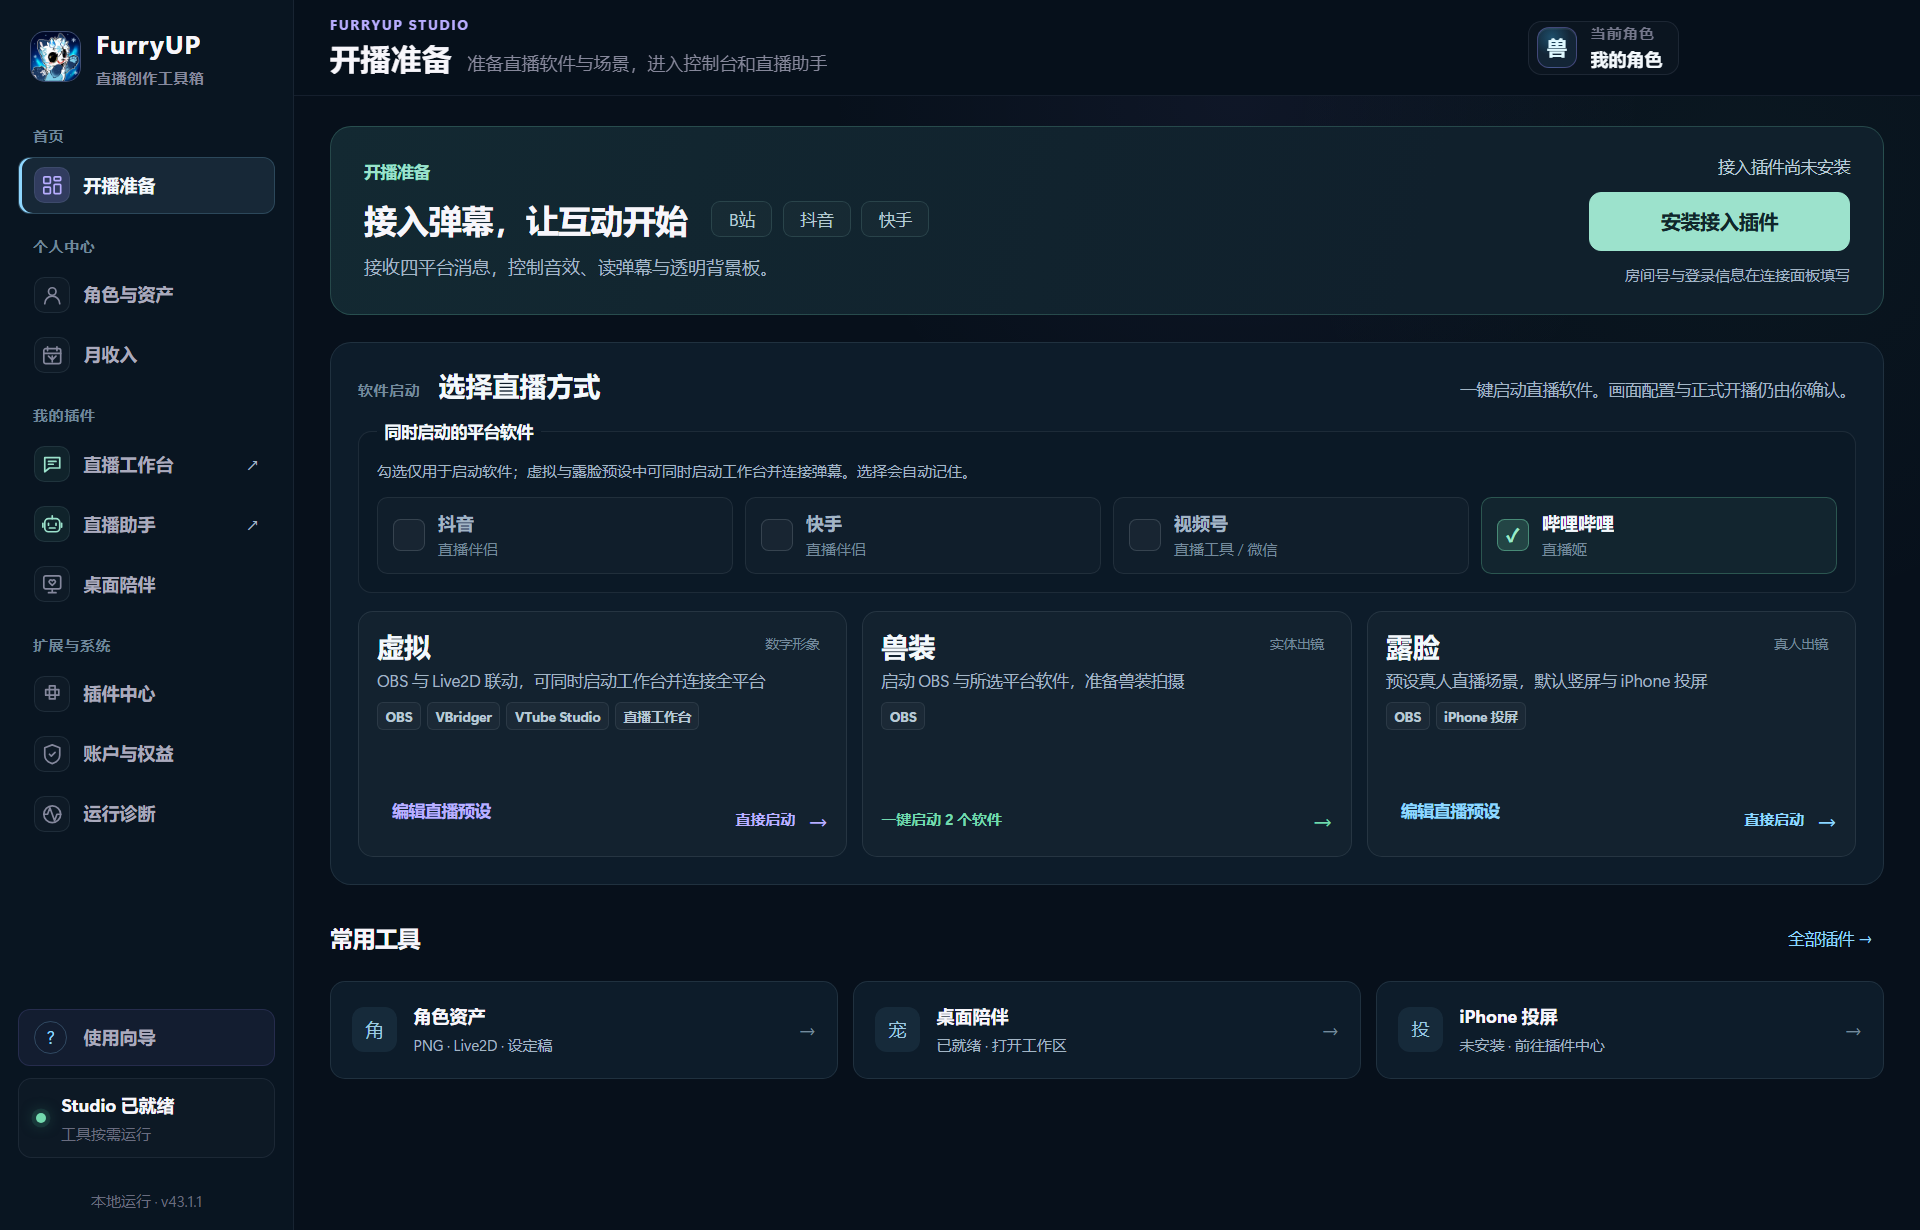Click the 开播准备 grid icon in sidebar

point(52,185)
